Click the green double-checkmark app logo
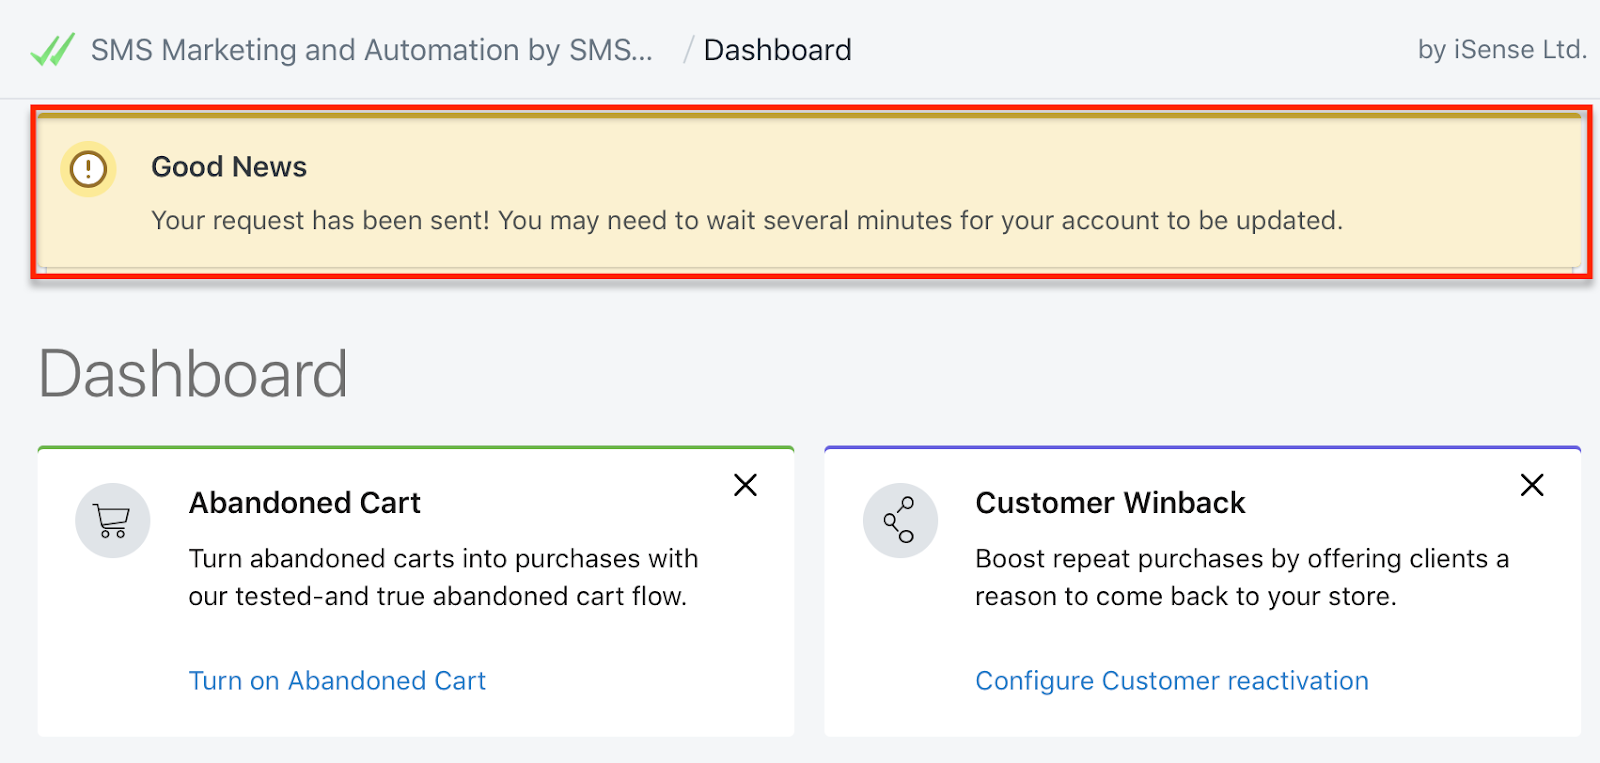 pos(52,49)
